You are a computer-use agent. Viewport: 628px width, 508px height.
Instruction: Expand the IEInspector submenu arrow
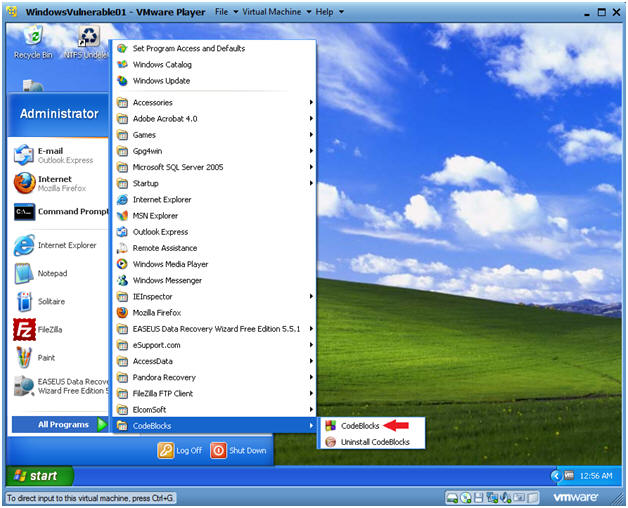tap(311, 296)
